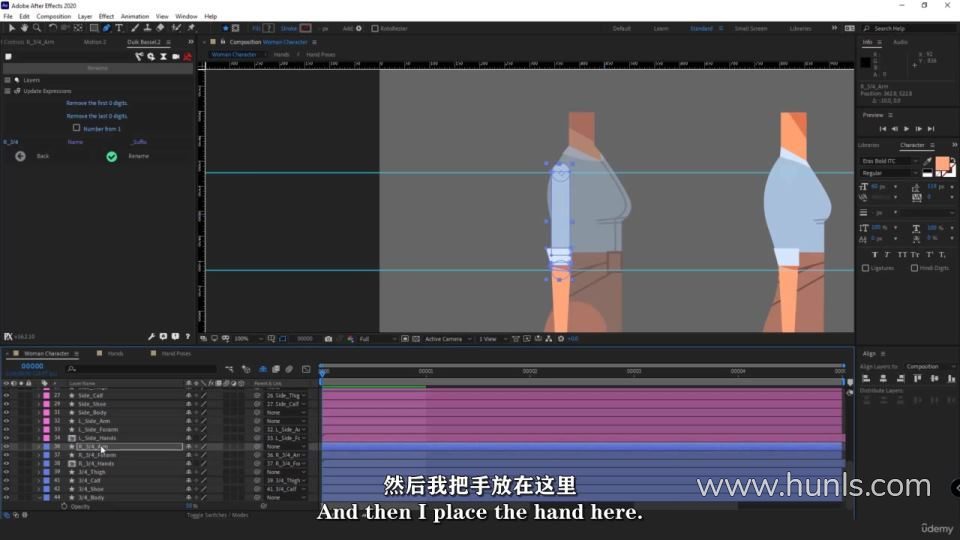Take a snapshot with the camera icon
960x540 pixels.
328,339
